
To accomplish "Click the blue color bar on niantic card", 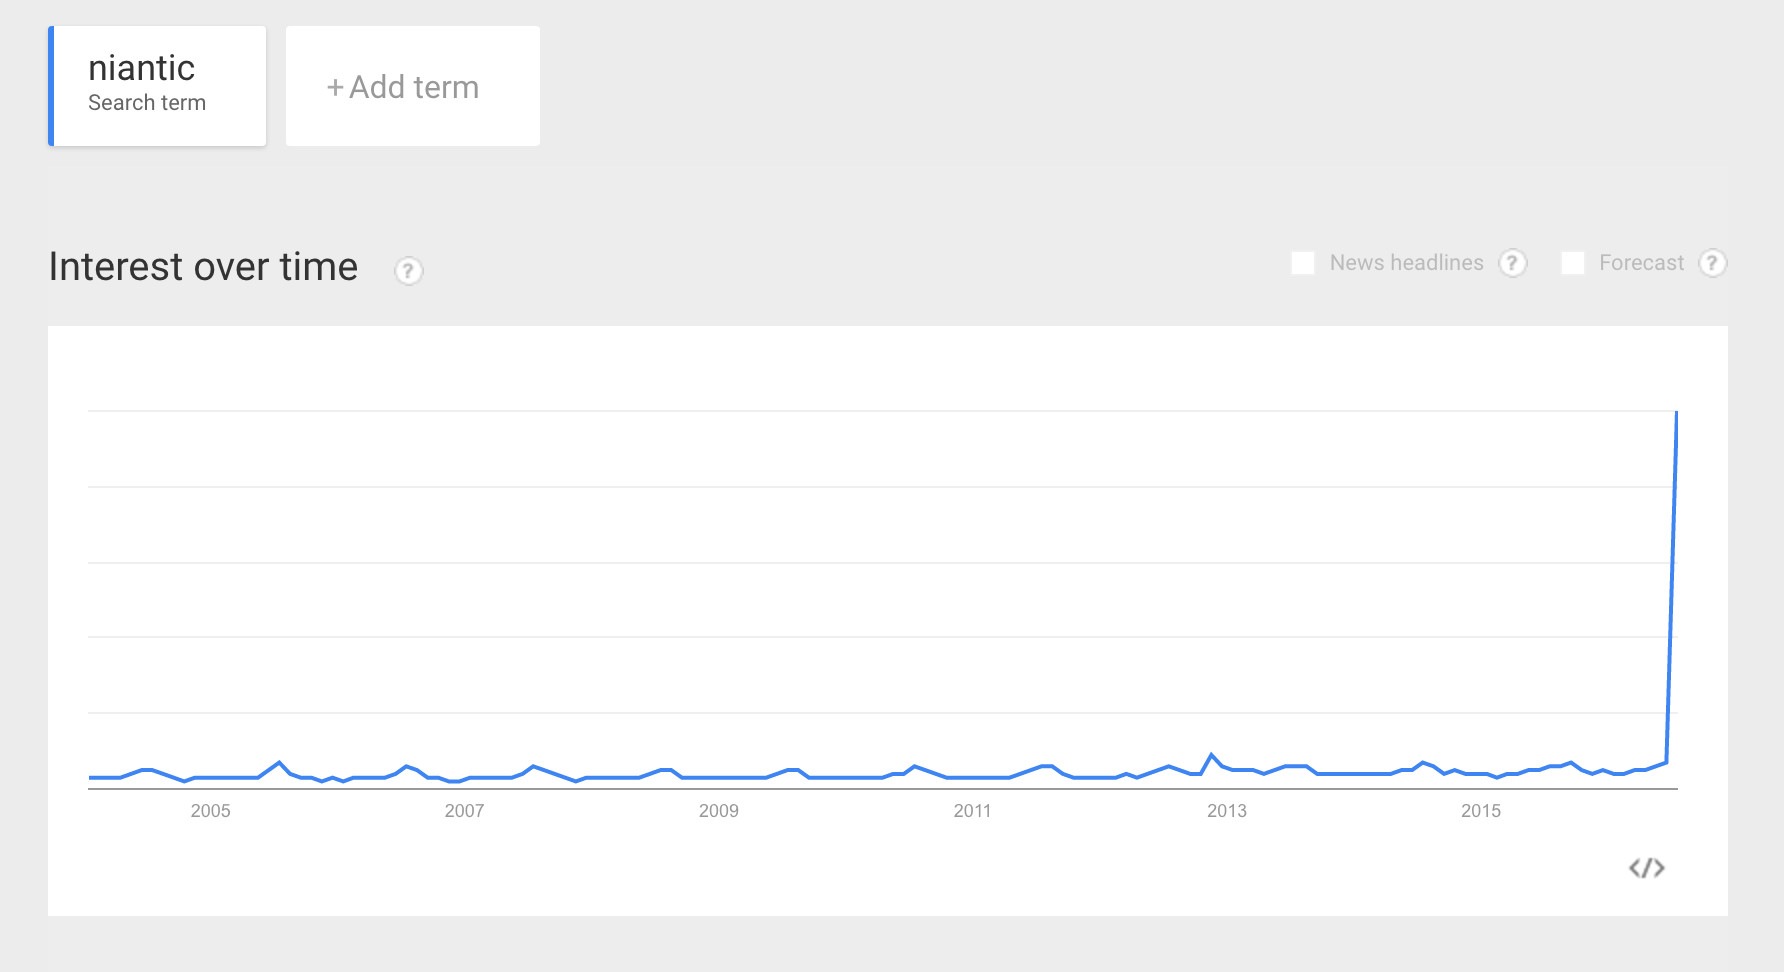I will tap(51, 86).
